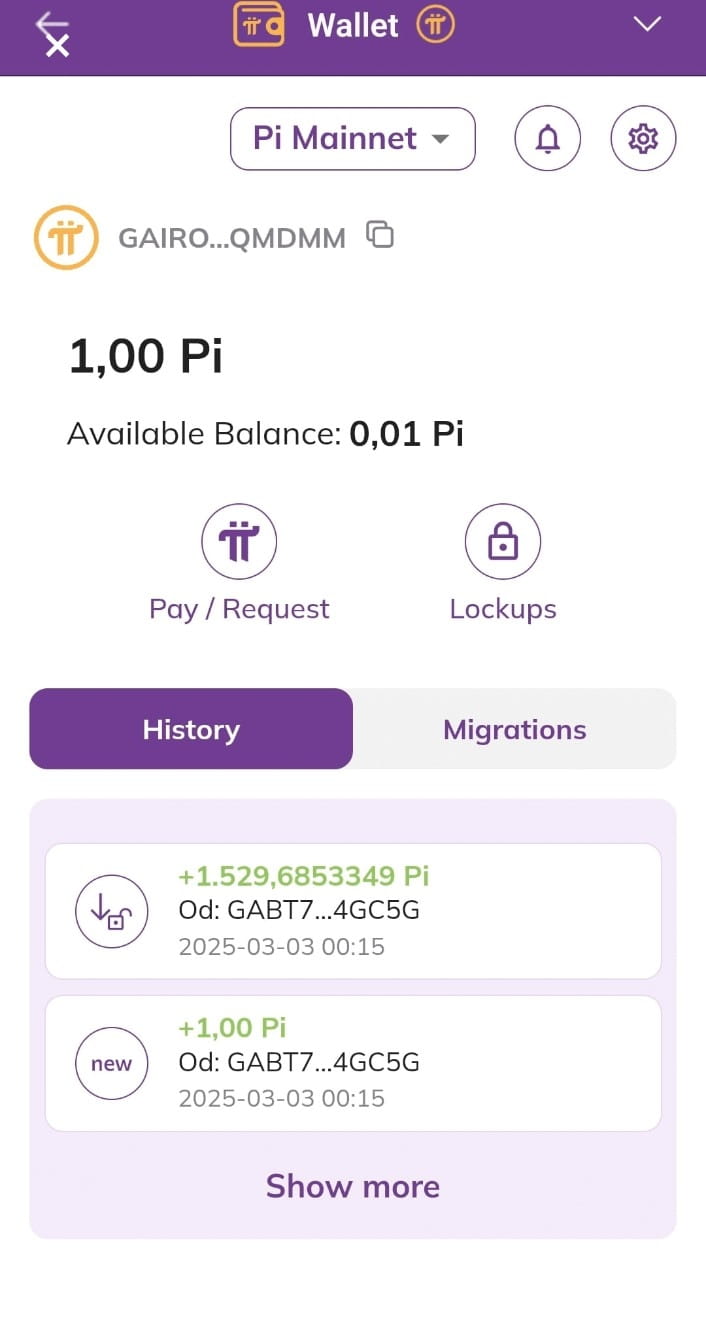
Task: Click Show more to load history
Action: click(353, 1186)
